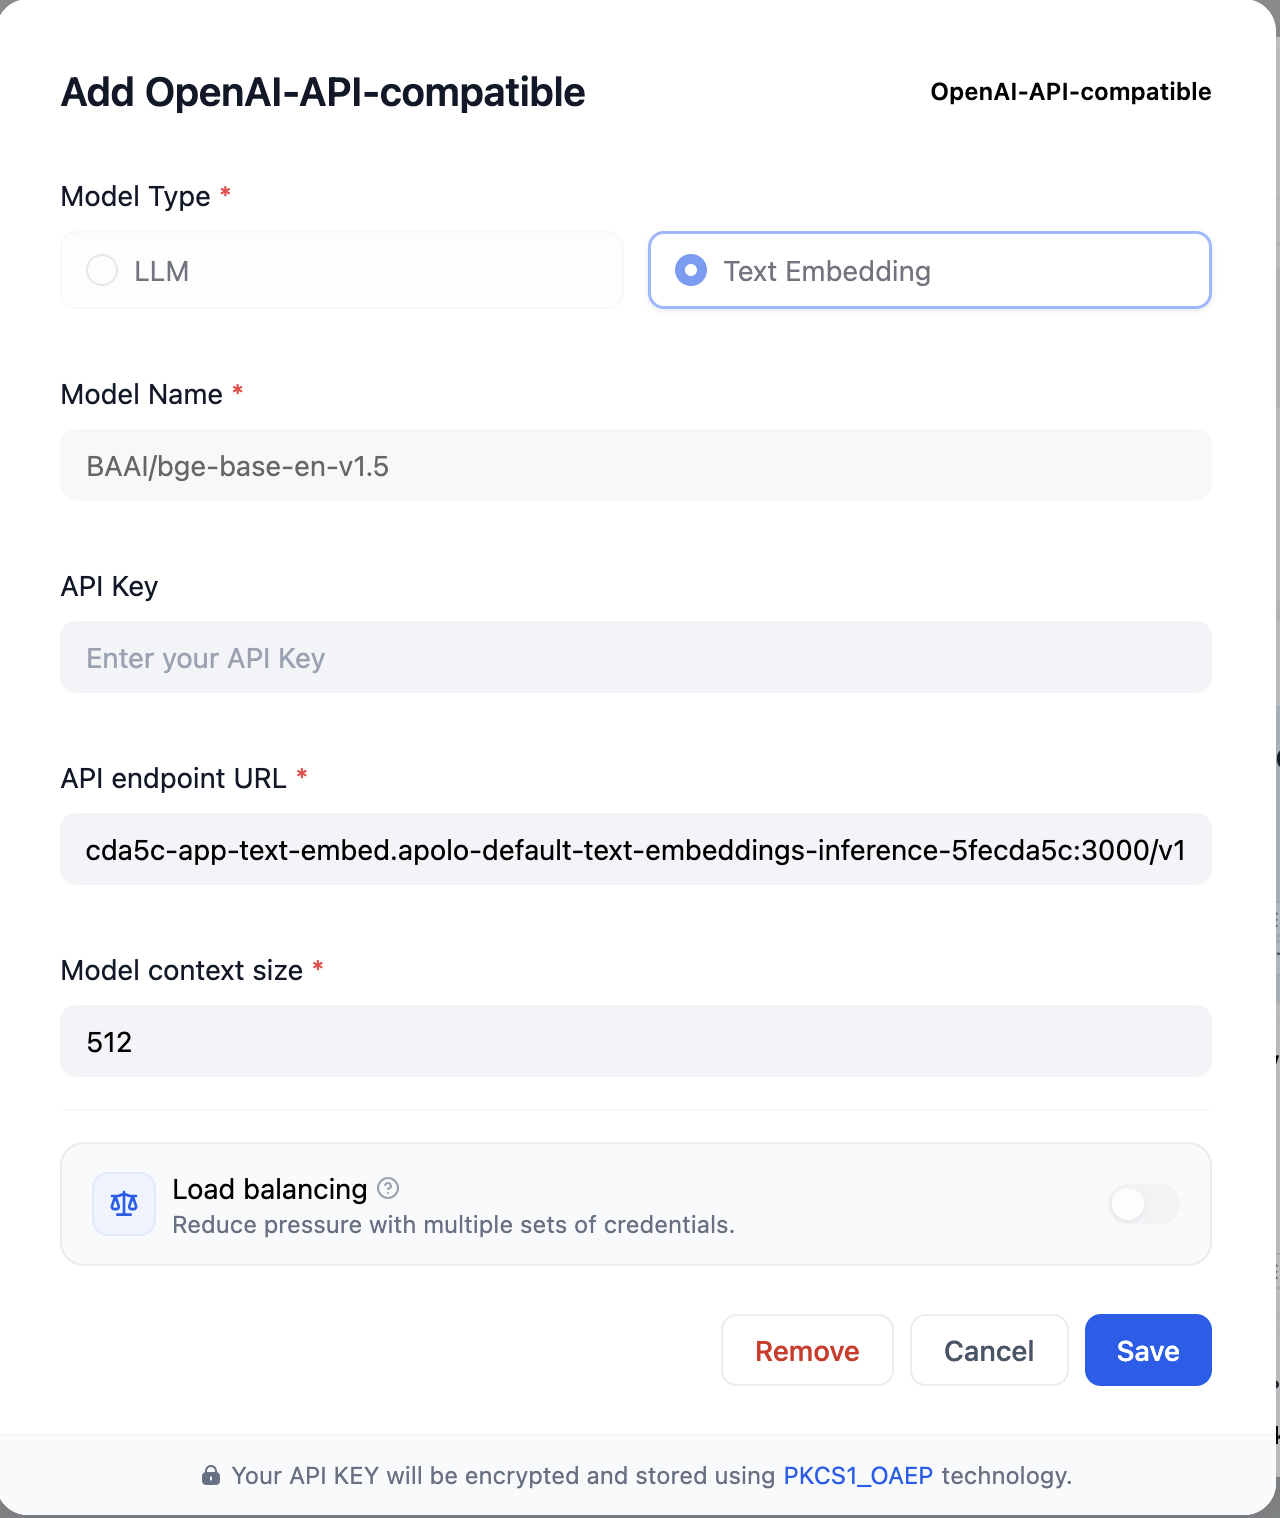Click the Model context size field
The width and height of the screenshot is (1280, 1518).
point(636,1042)
